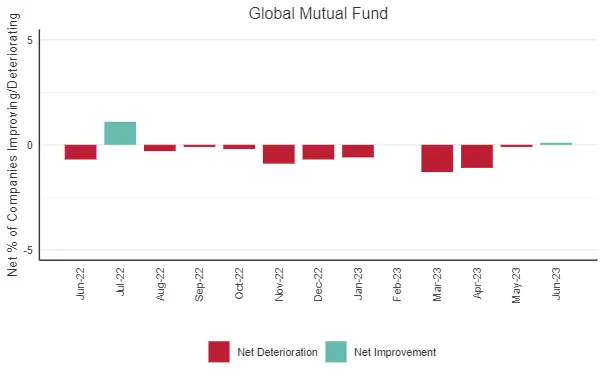Click the Oct-22 axis label
The height and width of the screenshot is (378, 605).
(x=239, y=284)
